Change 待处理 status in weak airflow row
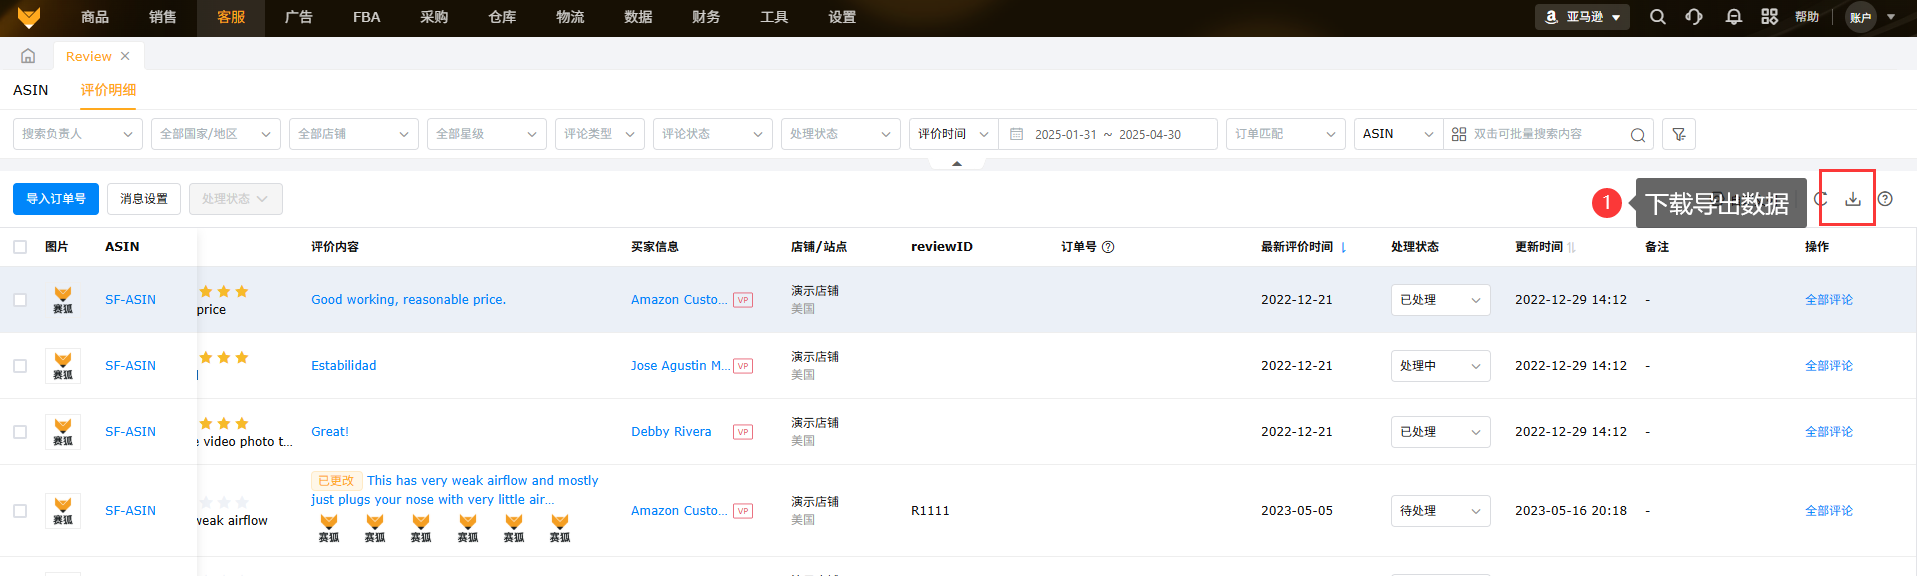 tap(1440, 511)
